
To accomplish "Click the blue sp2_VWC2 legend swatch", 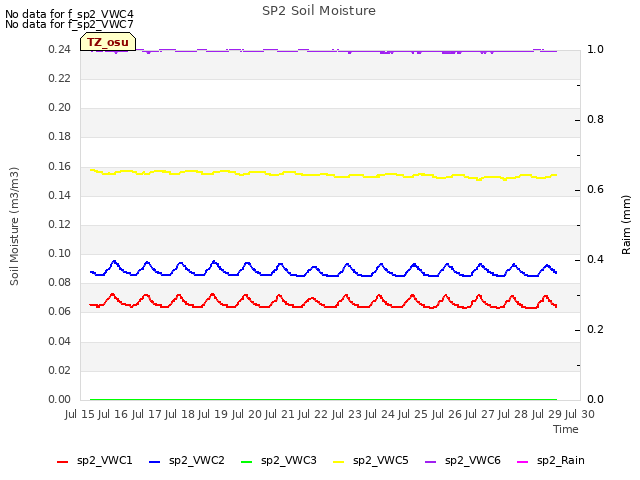I will 155,462.
